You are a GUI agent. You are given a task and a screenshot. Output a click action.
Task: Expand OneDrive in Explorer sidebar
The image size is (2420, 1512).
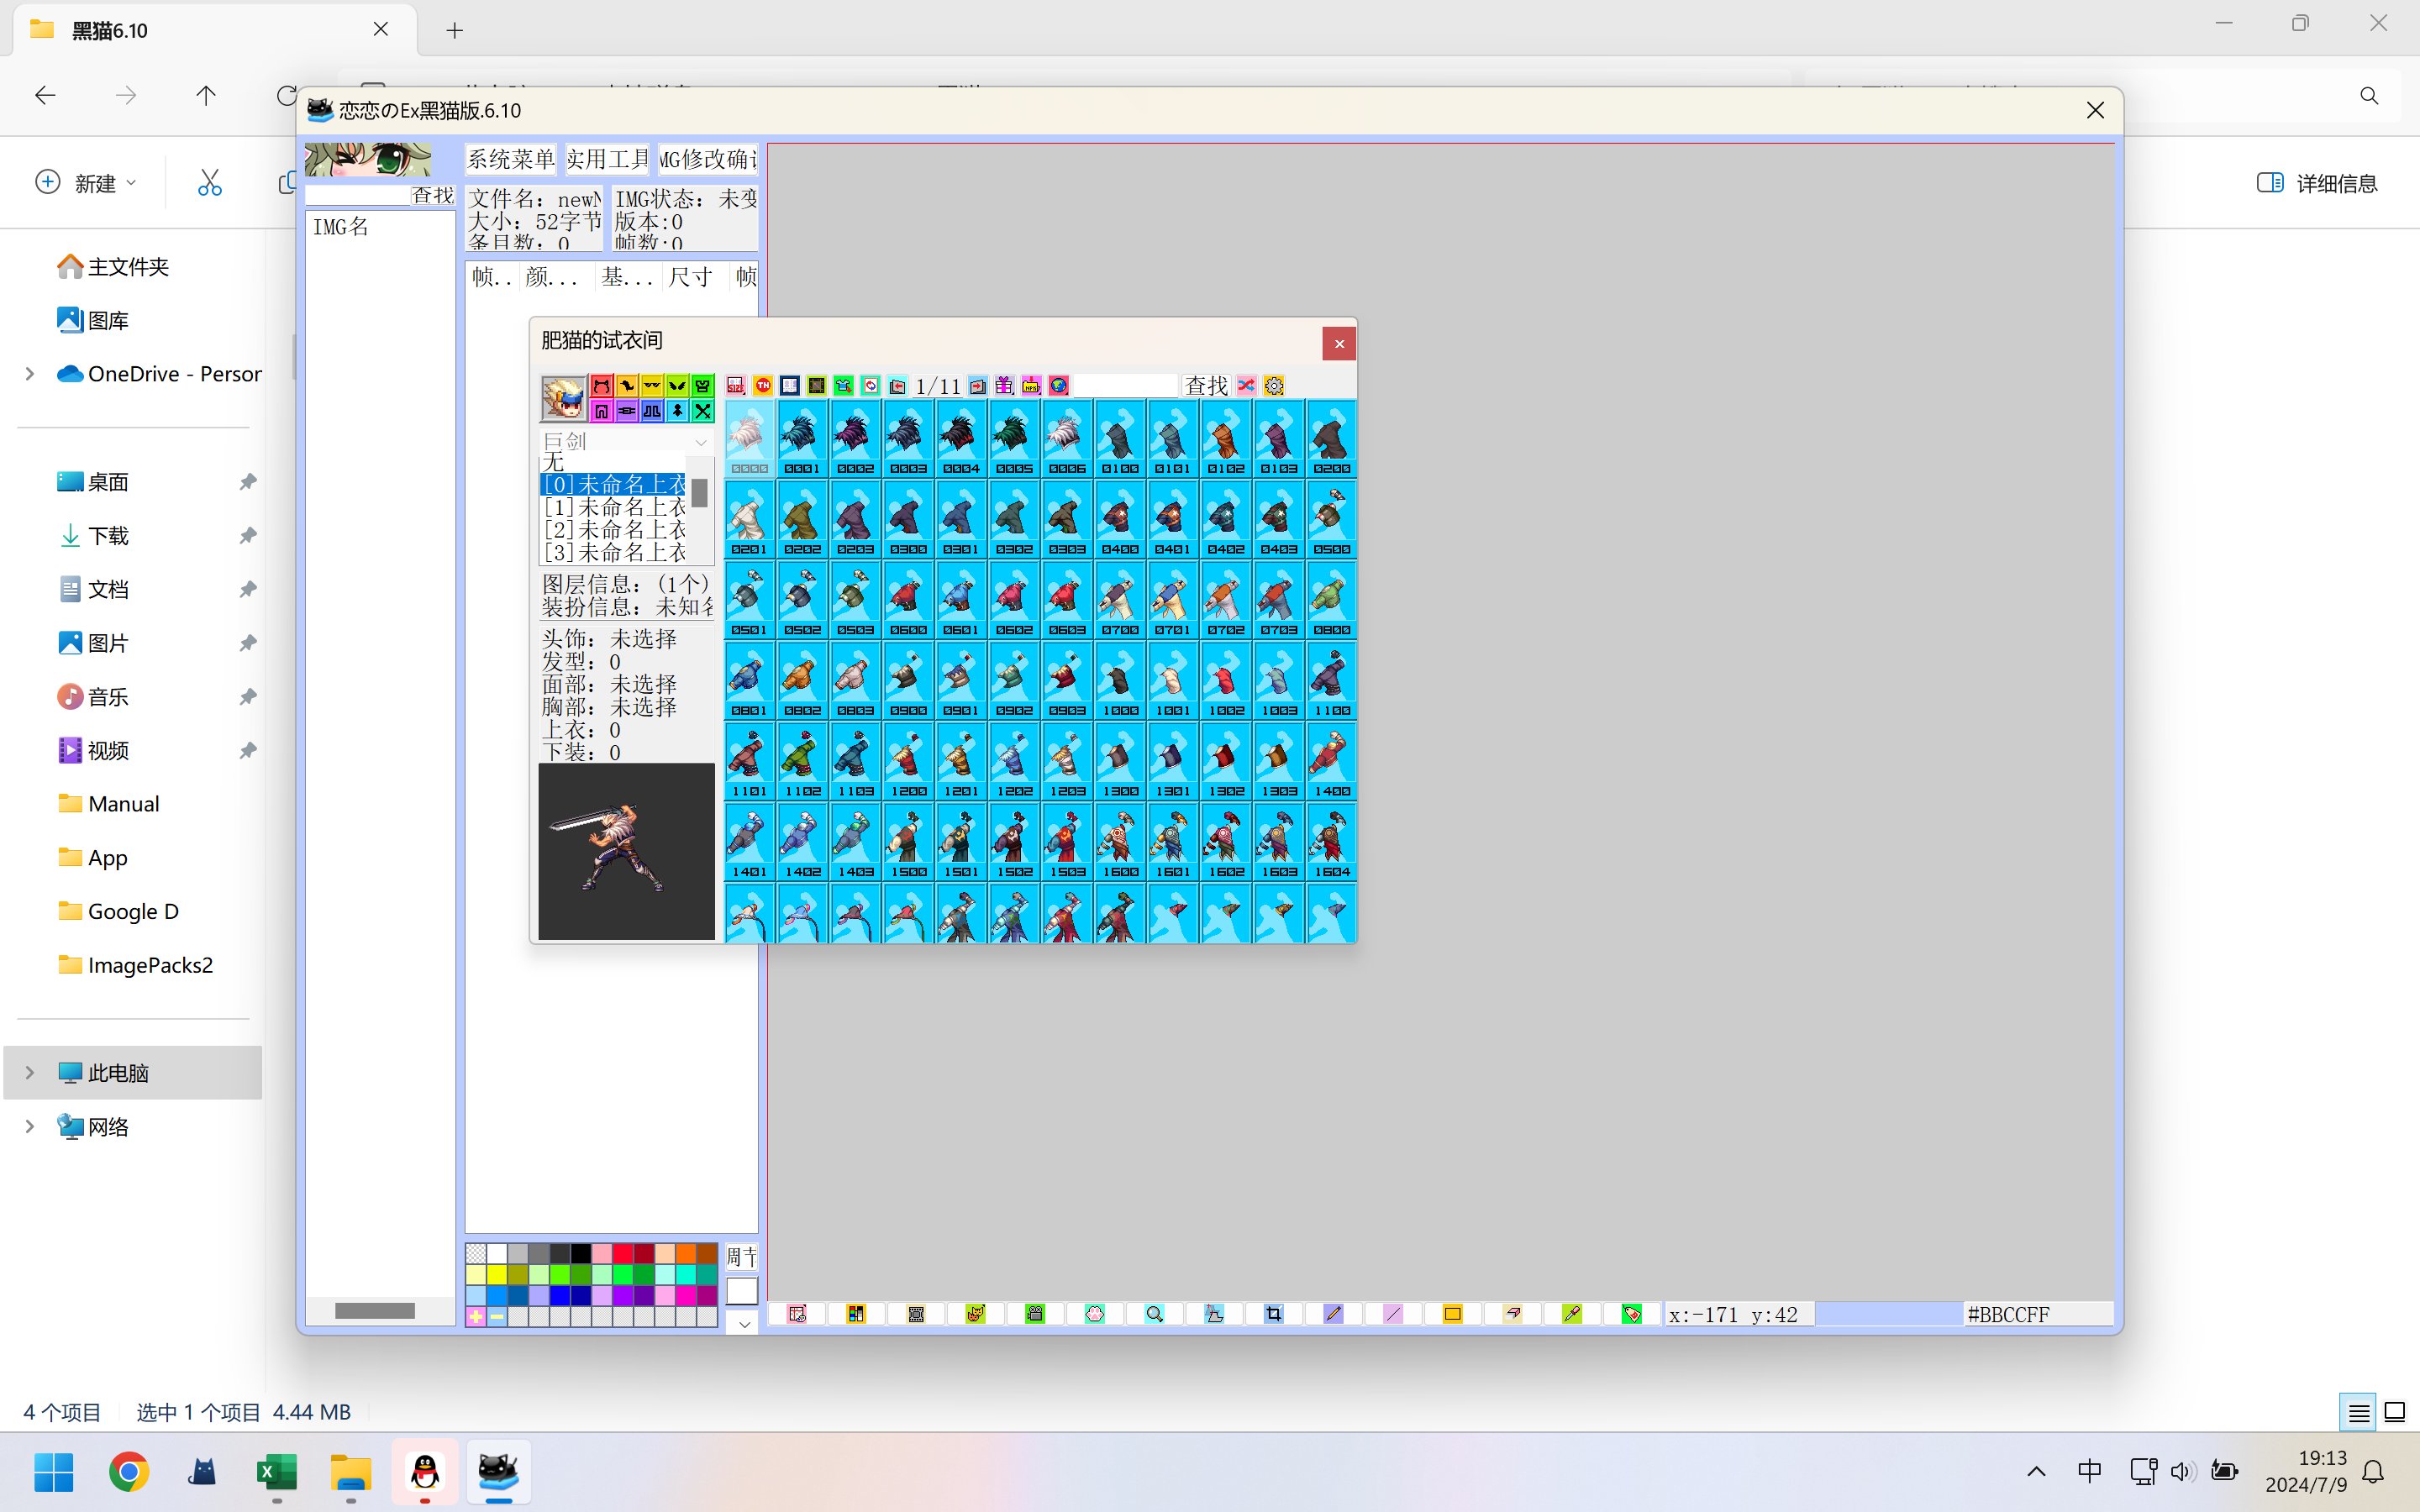(x=30, y=374)
